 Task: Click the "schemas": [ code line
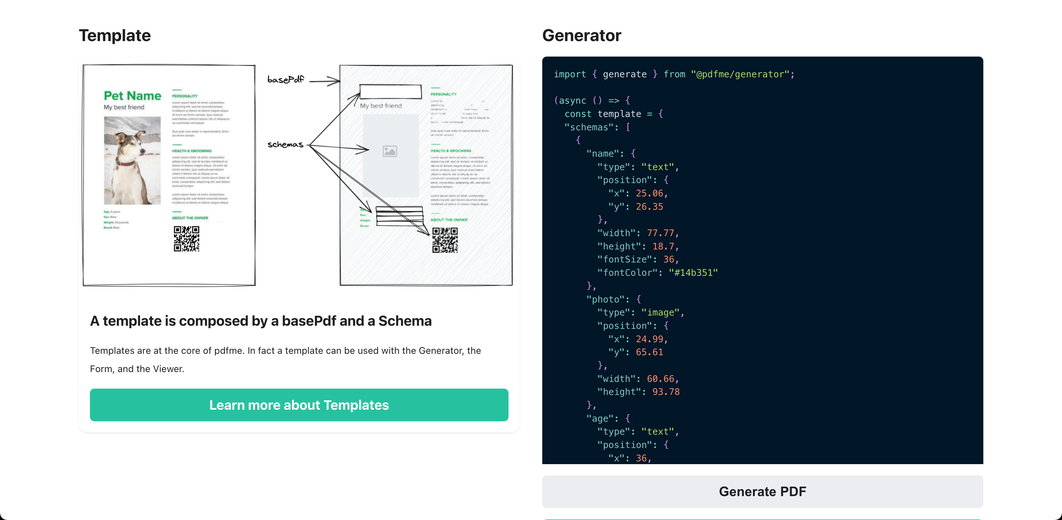[x=597, y=127]
